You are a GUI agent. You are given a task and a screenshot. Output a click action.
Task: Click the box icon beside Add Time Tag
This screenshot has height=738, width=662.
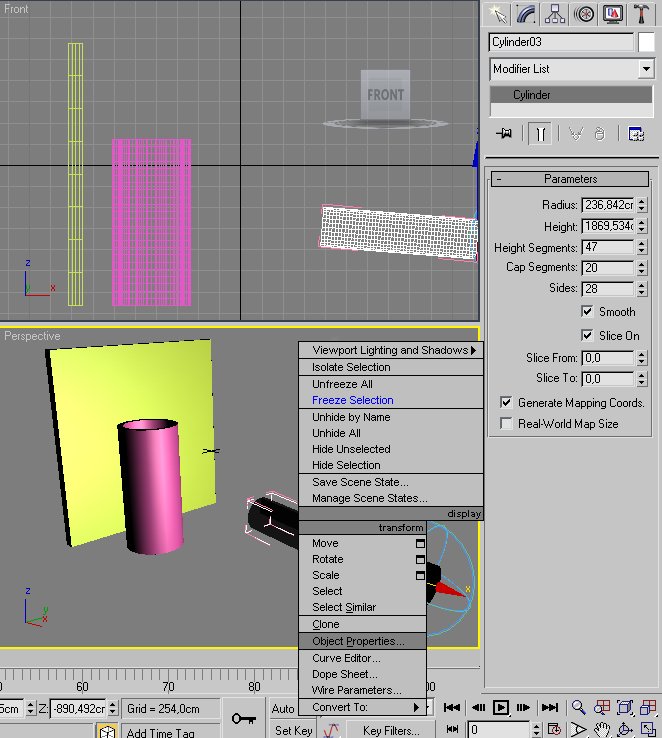[x=107, y=731]
